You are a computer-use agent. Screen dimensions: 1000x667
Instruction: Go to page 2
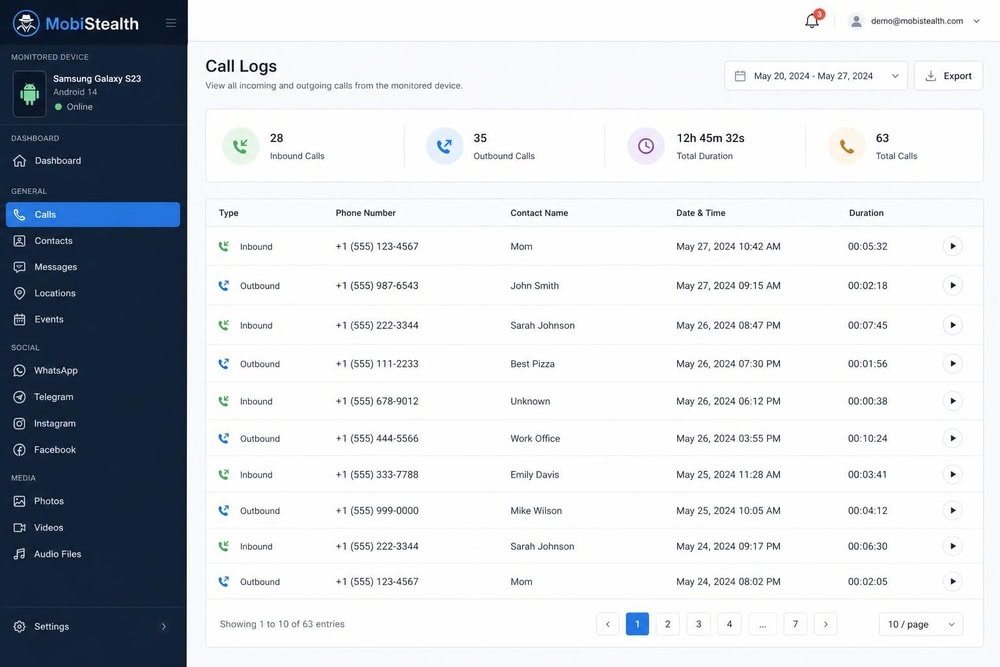tap(668, 624)
